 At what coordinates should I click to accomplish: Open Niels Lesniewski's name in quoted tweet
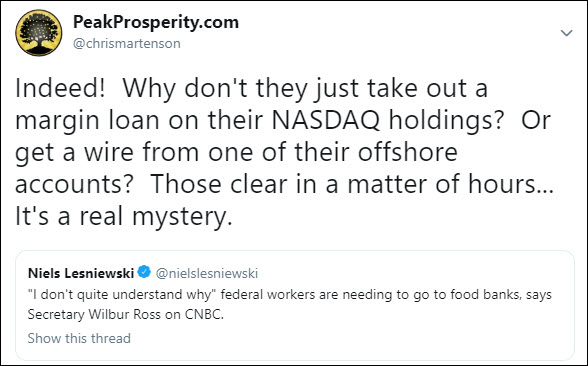[81, 273]
